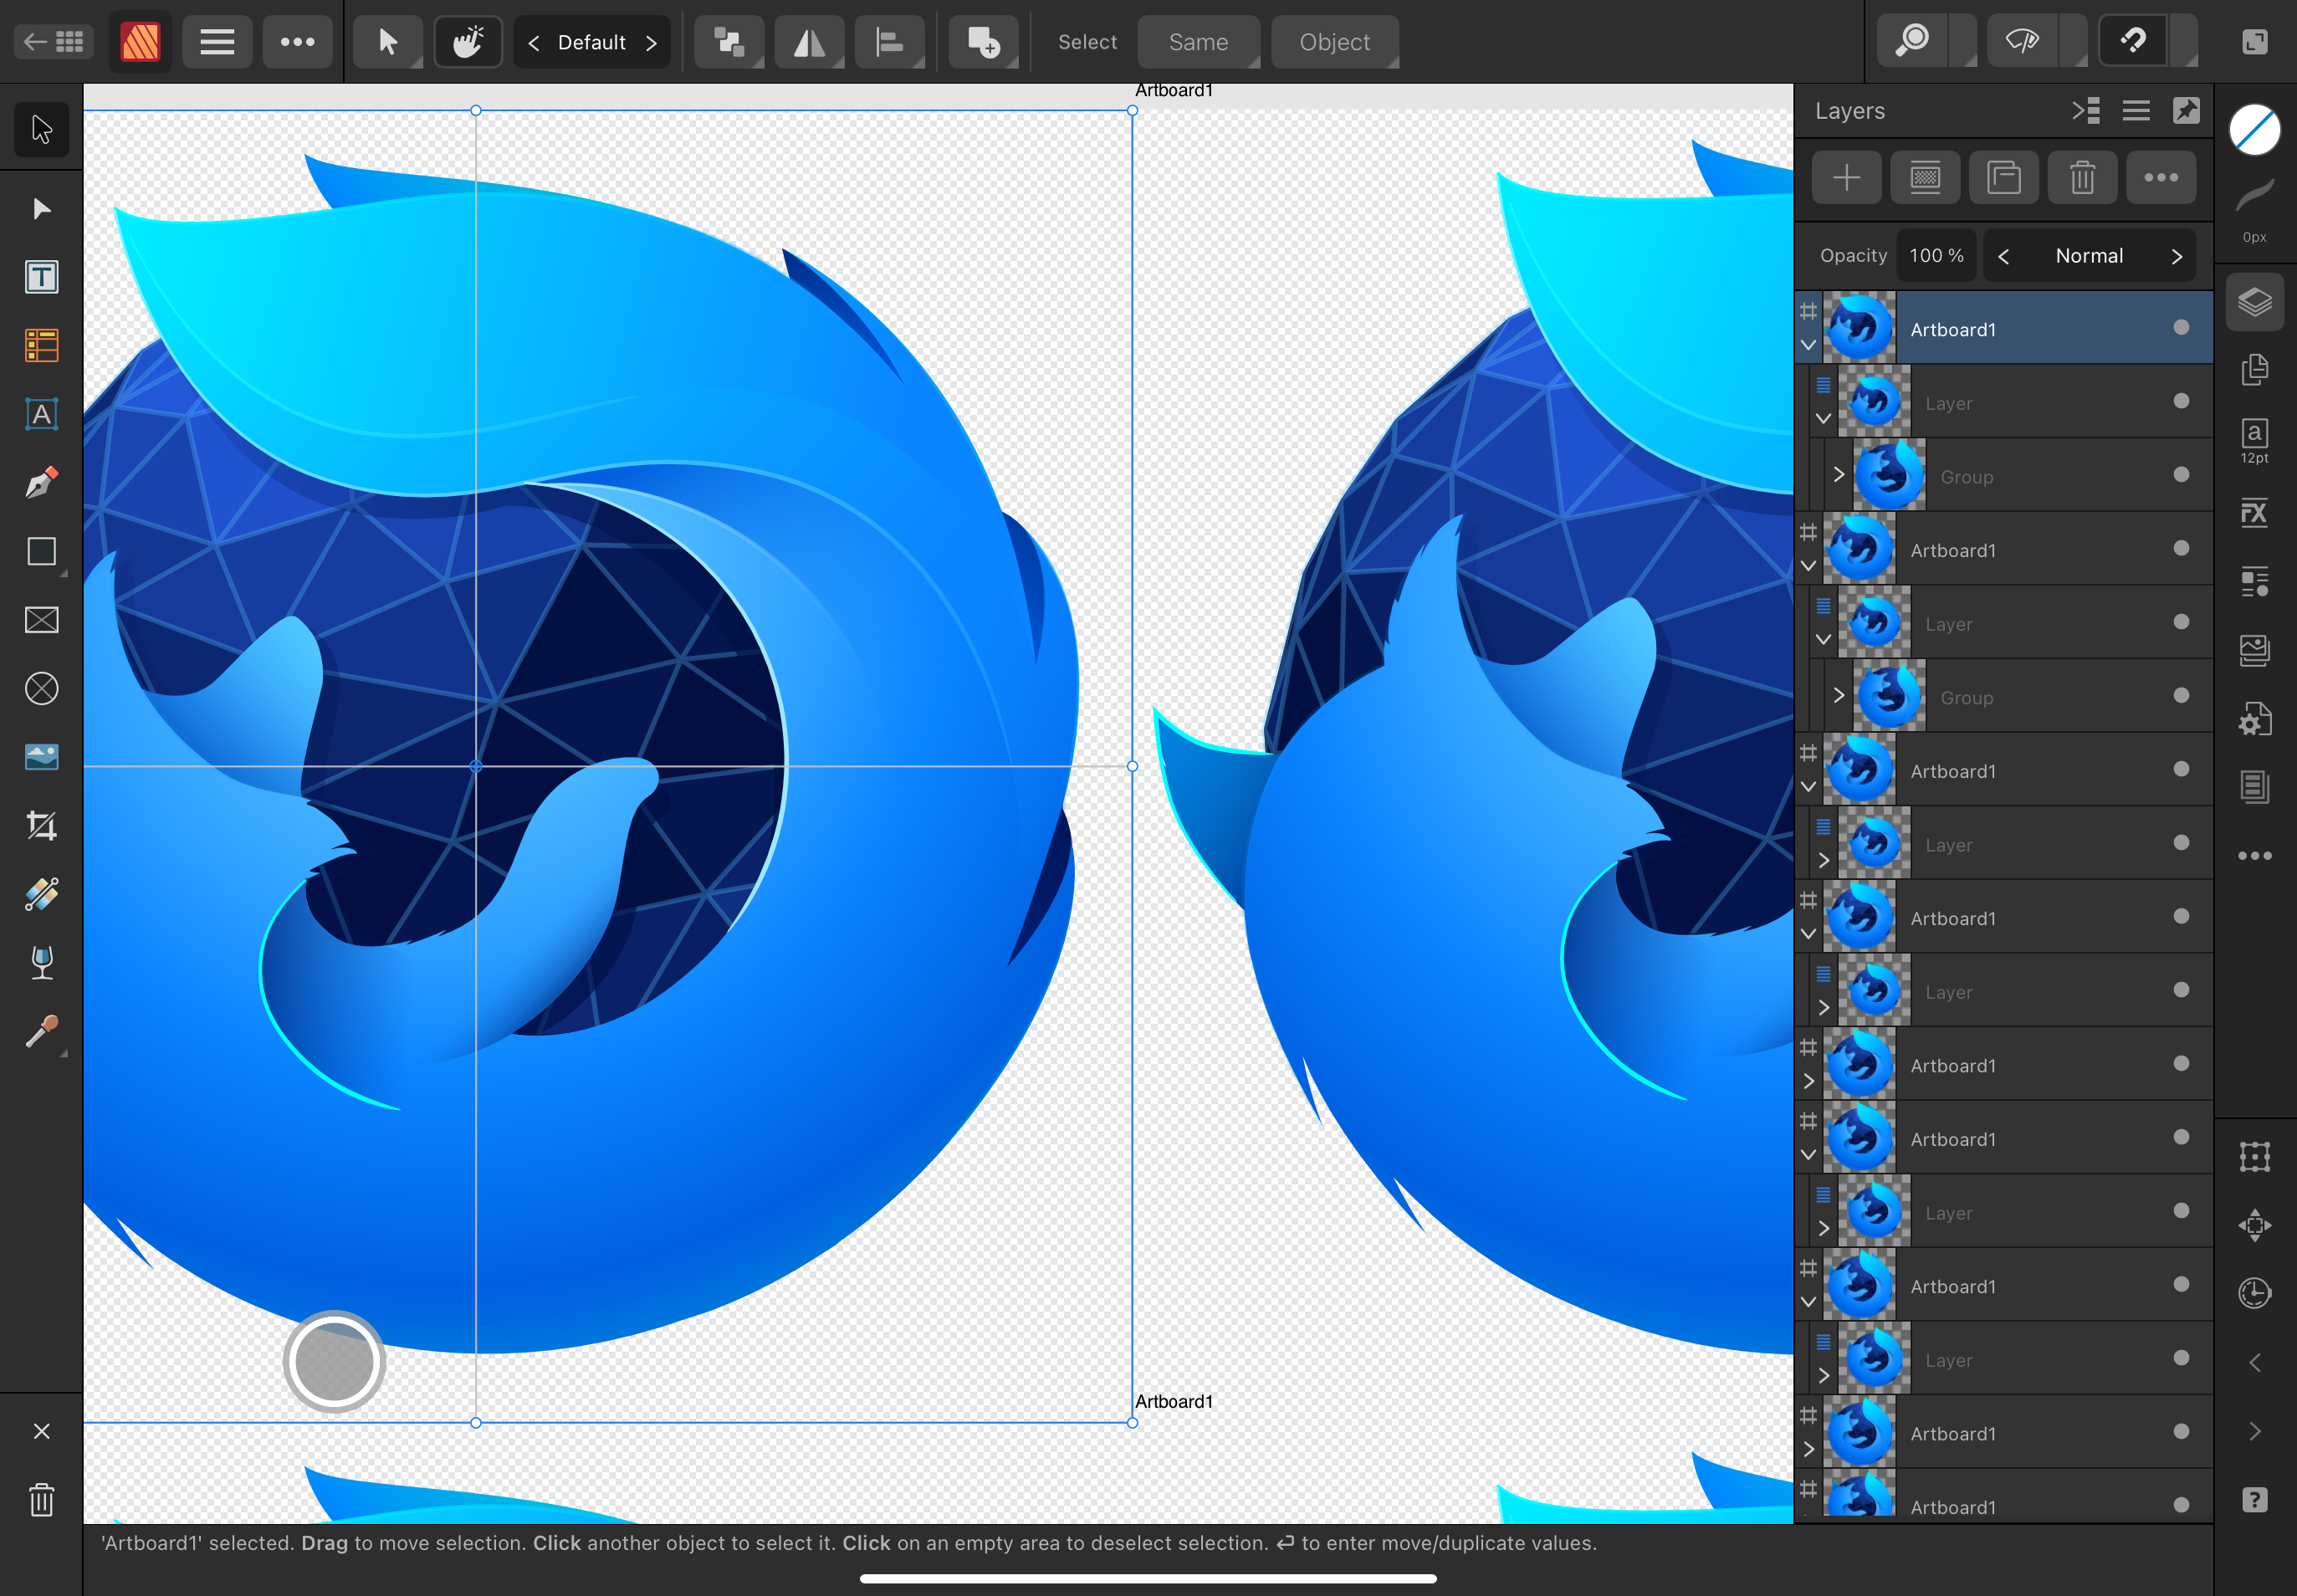Collapse the topmost Layer row
The height and width of the screenshot is (1596, 2297).
[x=1823, y=418]
